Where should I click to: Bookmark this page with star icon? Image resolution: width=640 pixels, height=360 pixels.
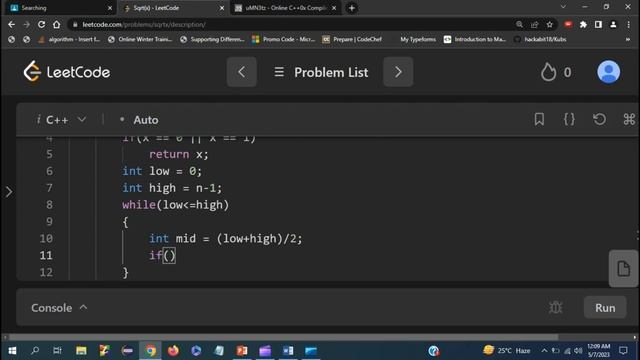click(x=549, y=24)
